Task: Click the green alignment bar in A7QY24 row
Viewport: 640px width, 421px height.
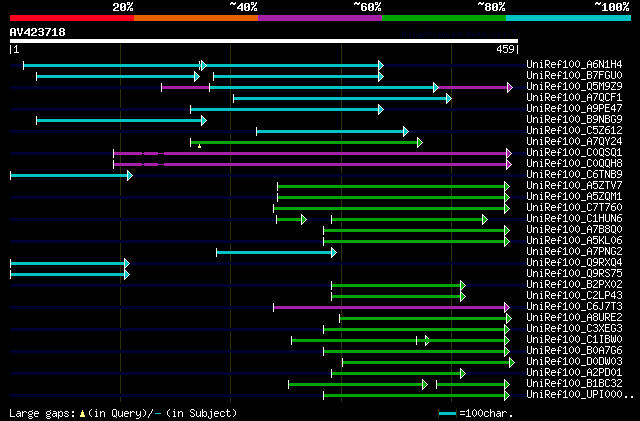Action: 306,143
